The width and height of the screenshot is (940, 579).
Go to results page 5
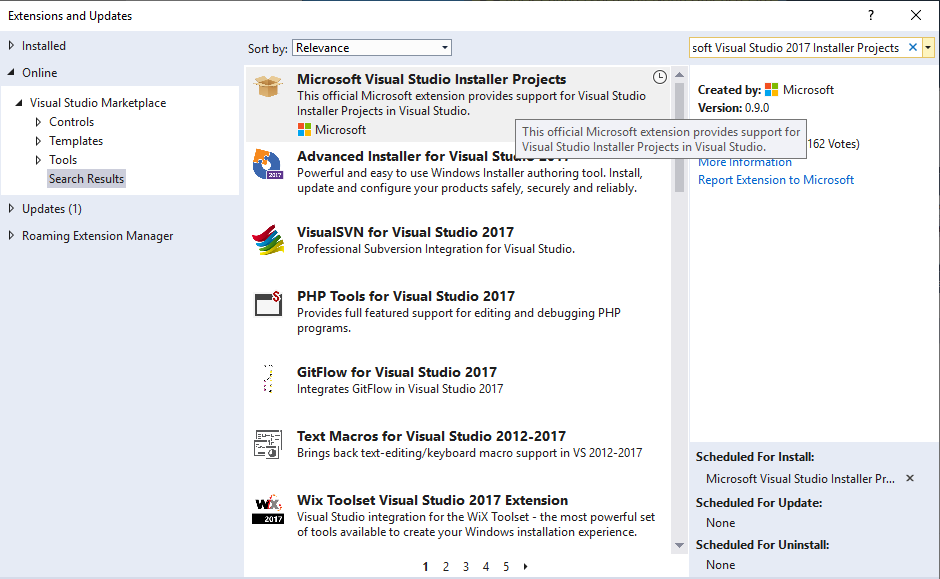coord(506,566)
